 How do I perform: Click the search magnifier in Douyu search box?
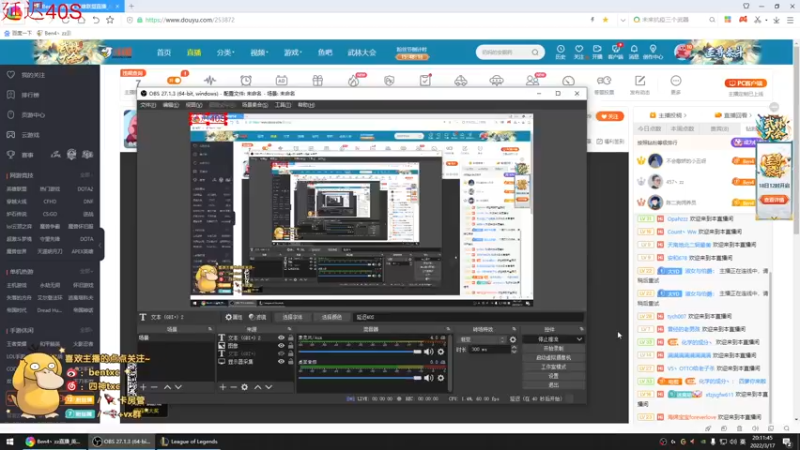click(535, 52)
